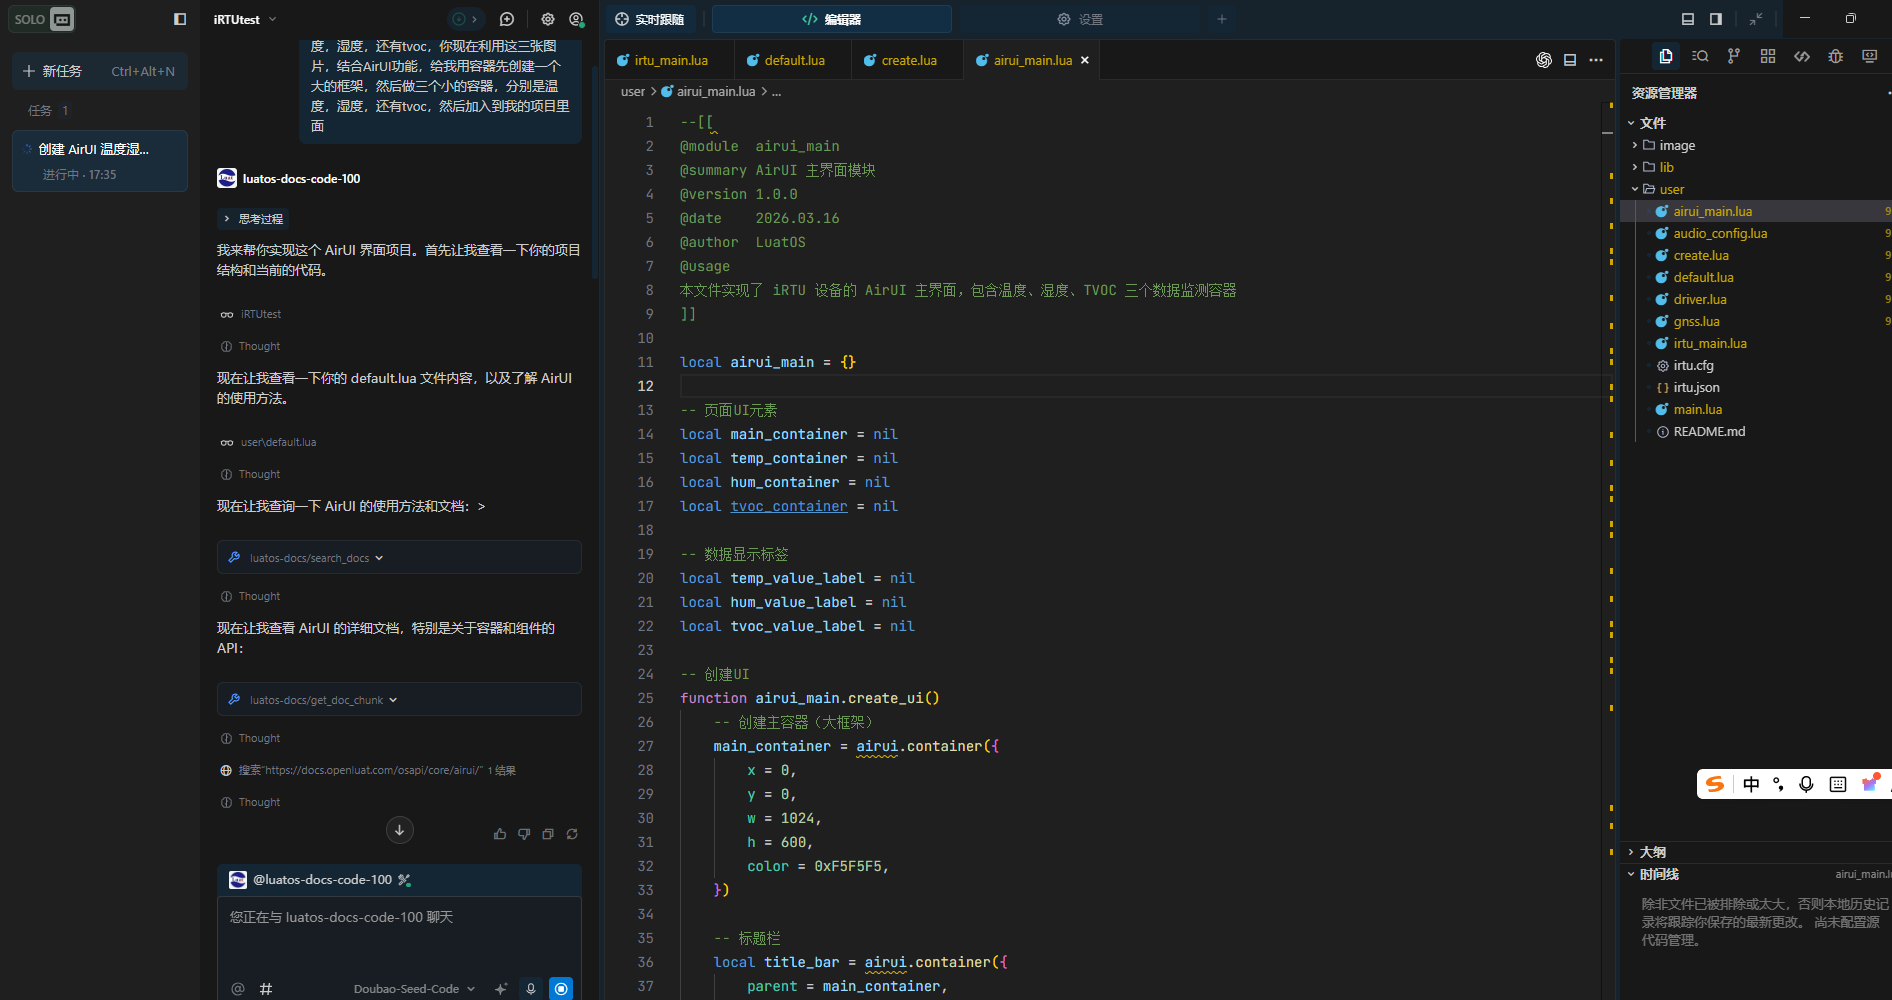Expand the 大纲 outline section
This screenshot has width=1892, height=1000.
pyautogui.click(x=1756, y=852)
